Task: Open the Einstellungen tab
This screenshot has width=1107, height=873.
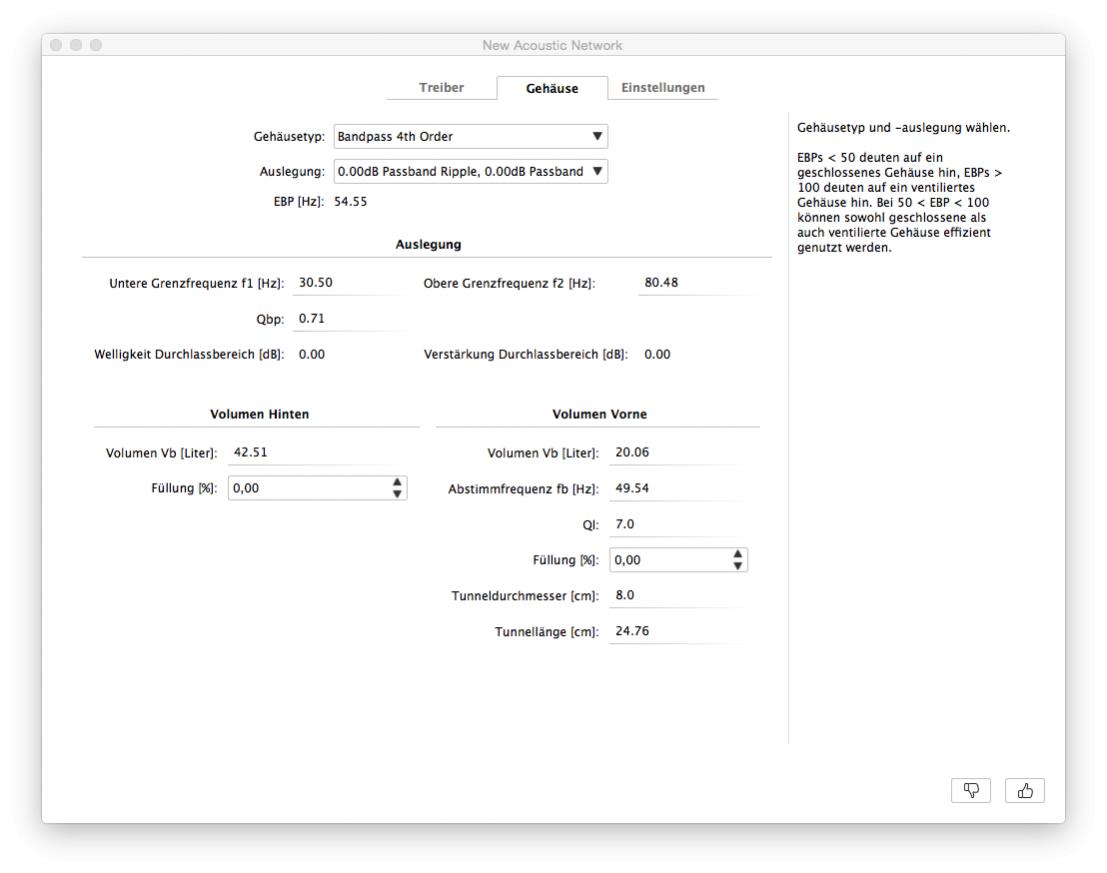Action: [663, 88]
